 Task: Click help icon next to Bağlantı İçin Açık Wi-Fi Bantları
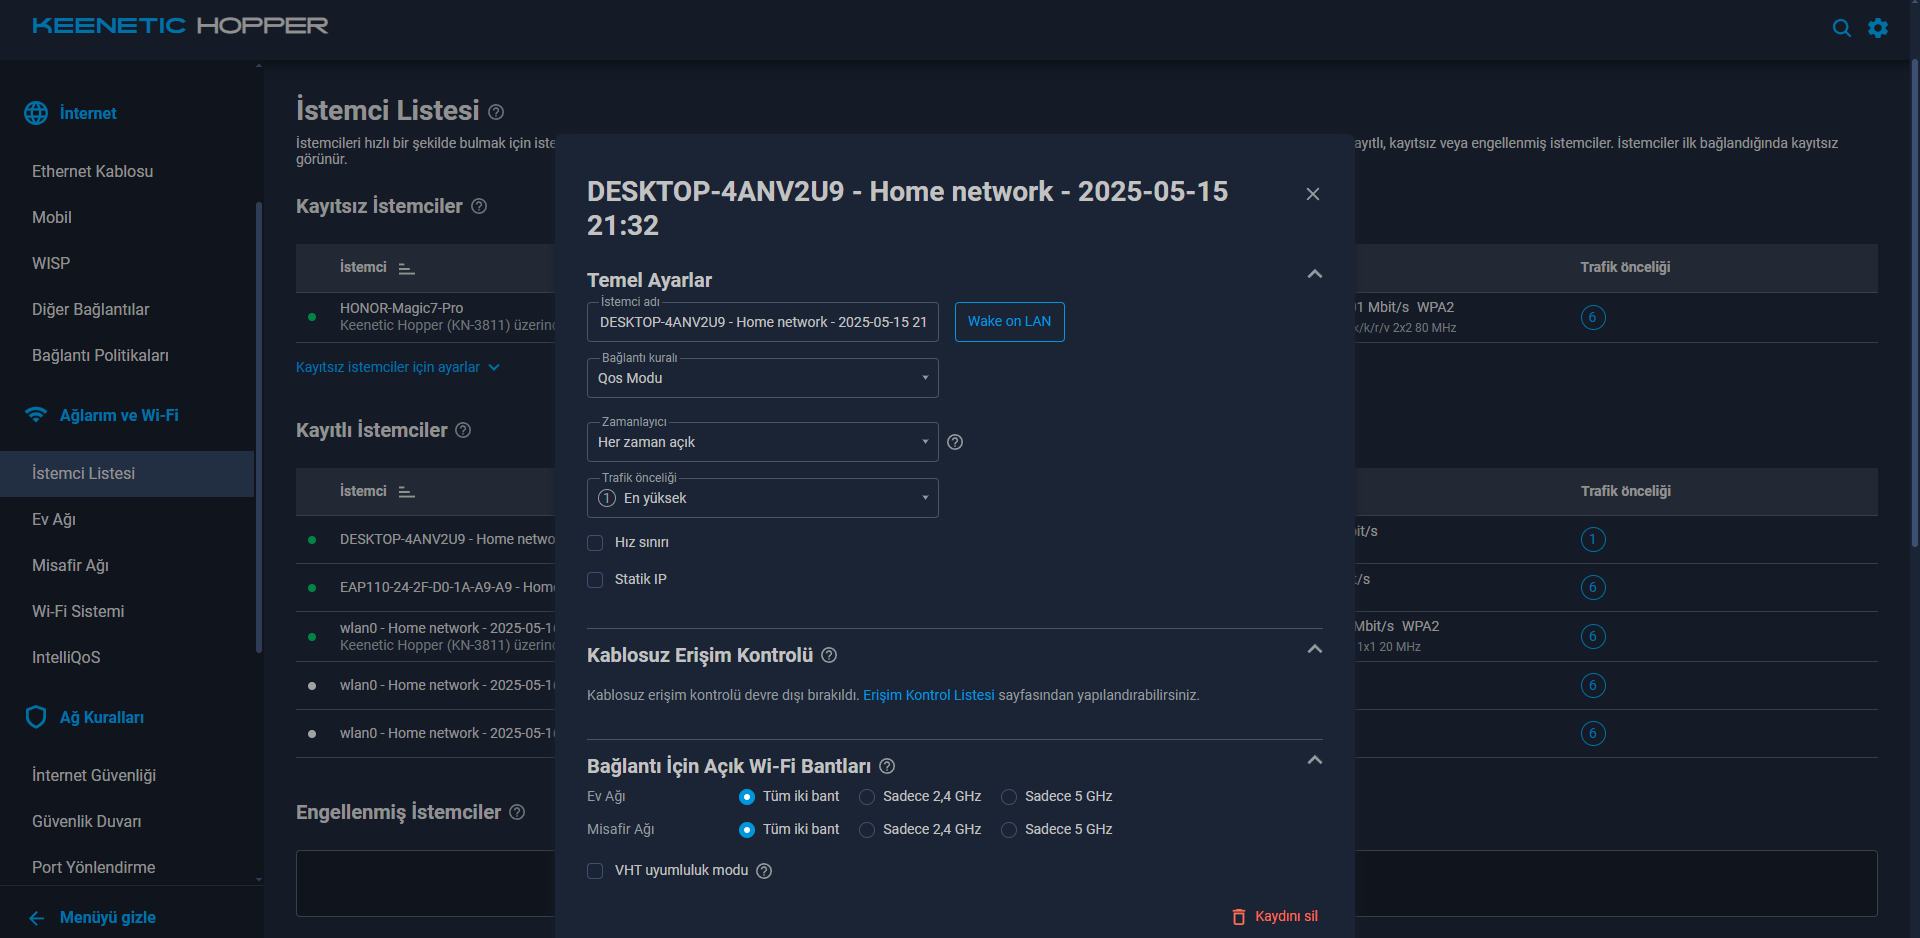point(887,766)
